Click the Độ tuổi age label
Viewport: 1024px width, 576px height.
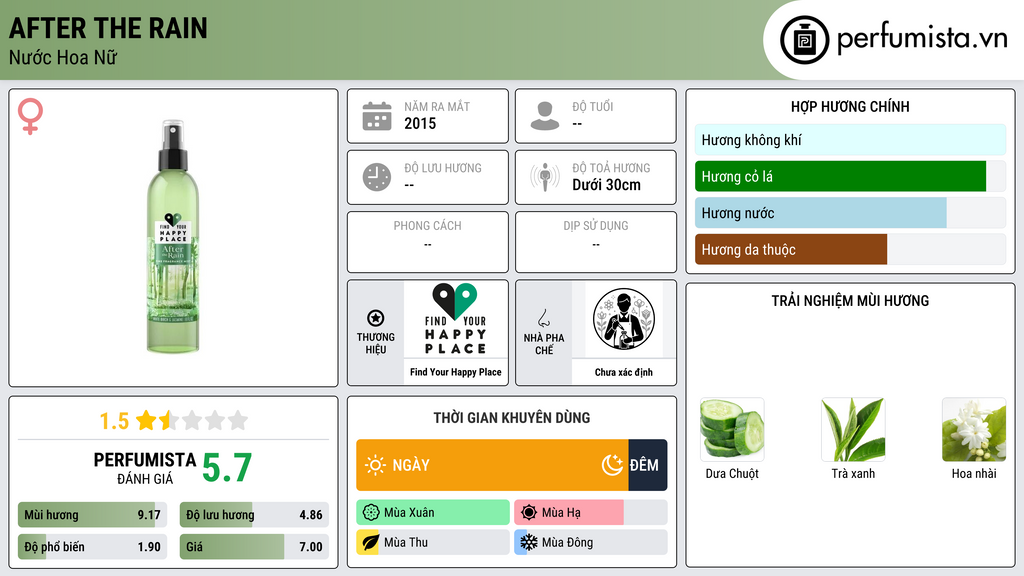coord(592,106)
